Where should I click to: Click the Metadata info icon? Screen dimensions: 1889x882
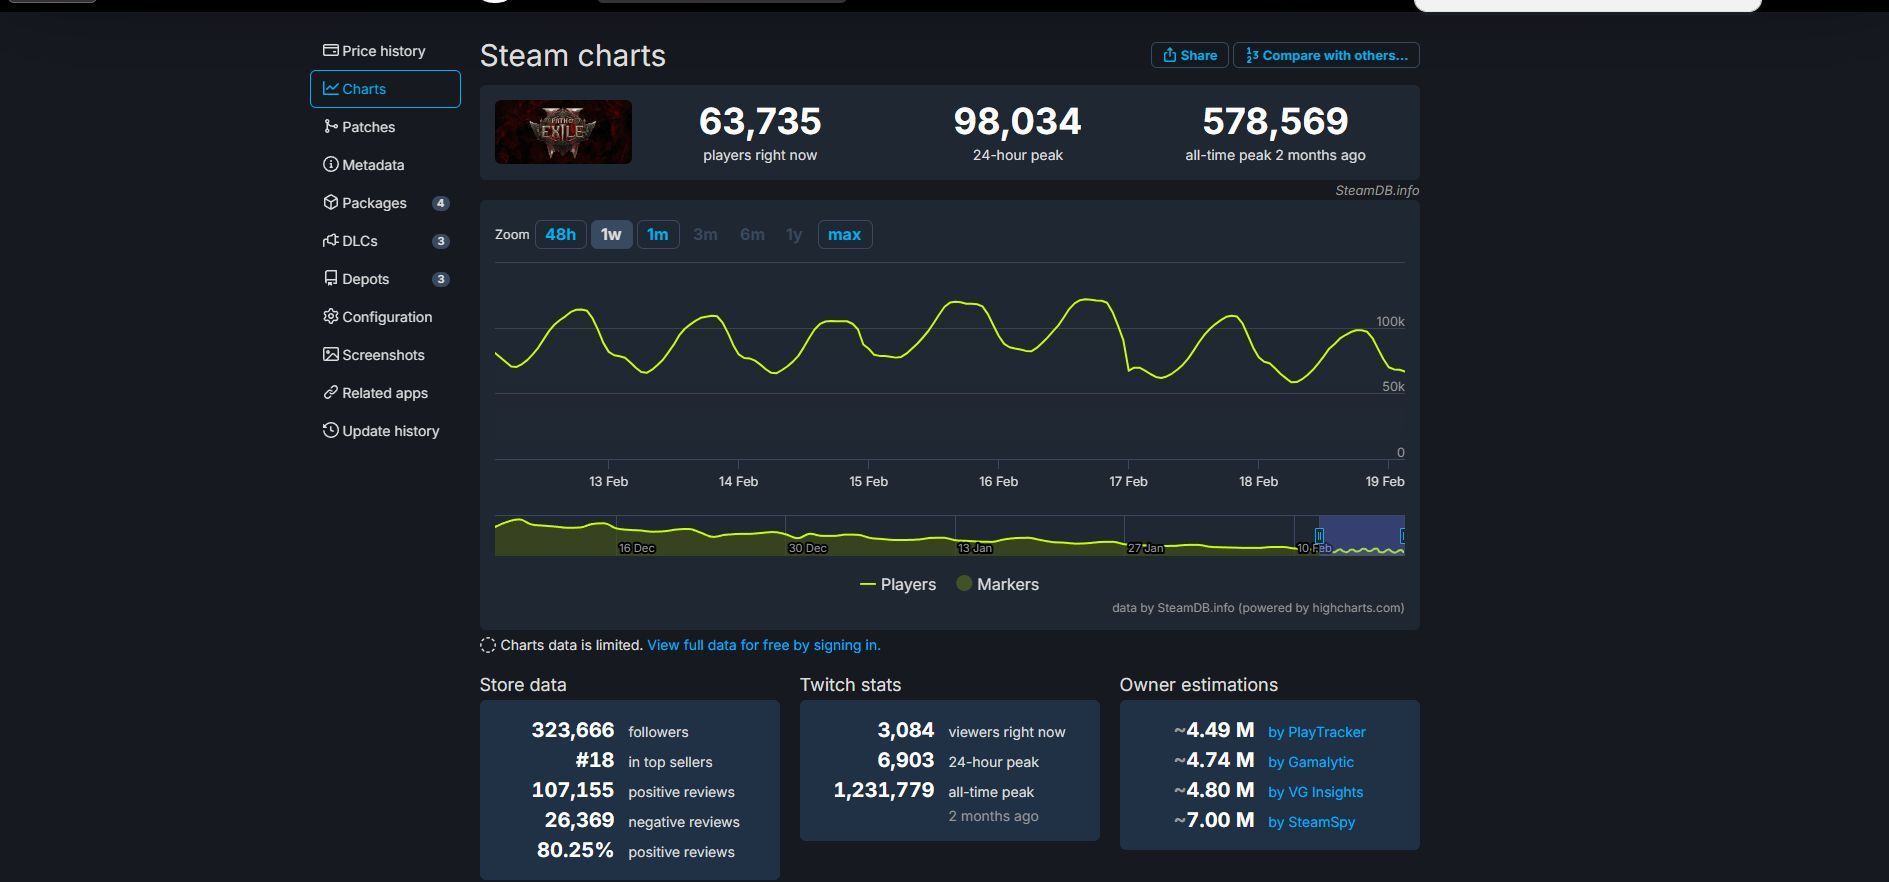[x=330, y=164]
